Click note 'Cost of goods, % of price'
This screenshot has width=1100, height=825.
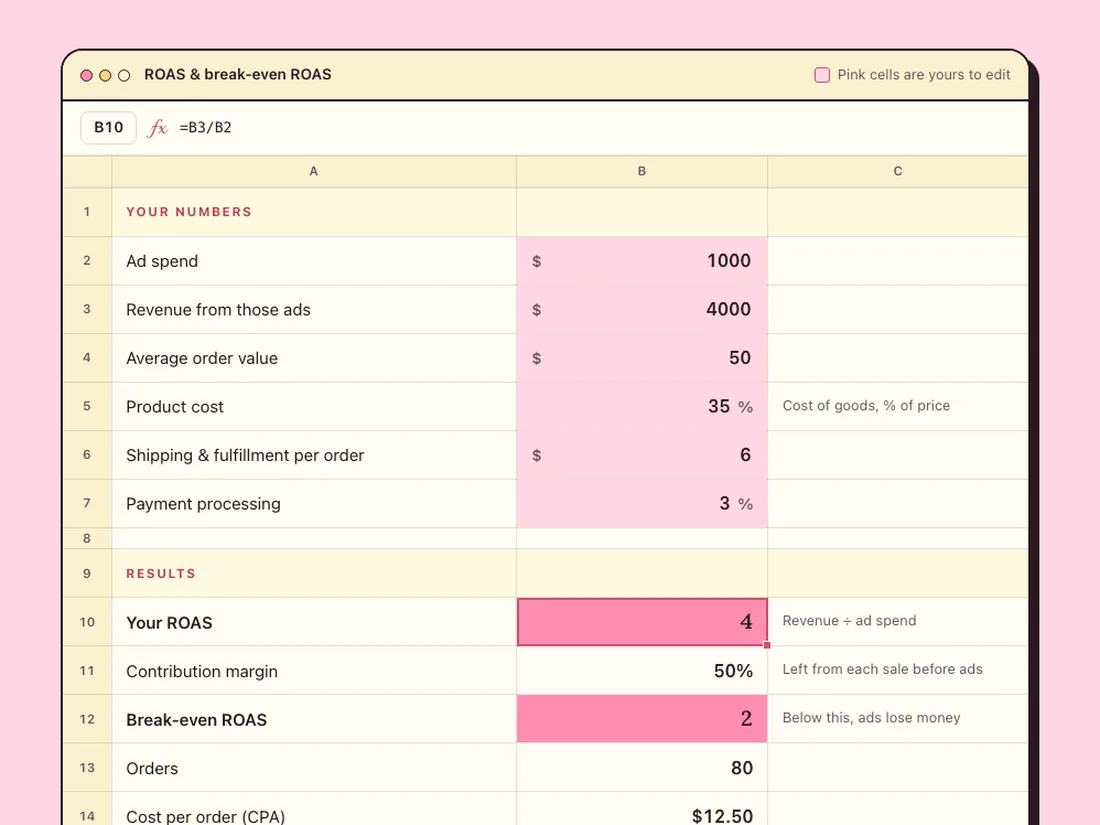pyautogui.click(x=866, y=405)
